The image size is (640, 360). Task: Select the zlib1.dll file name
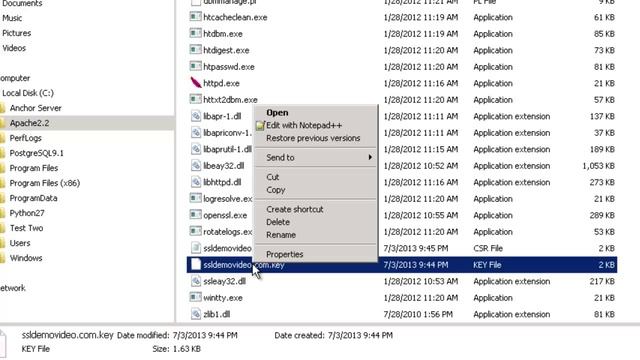point(217,314)
